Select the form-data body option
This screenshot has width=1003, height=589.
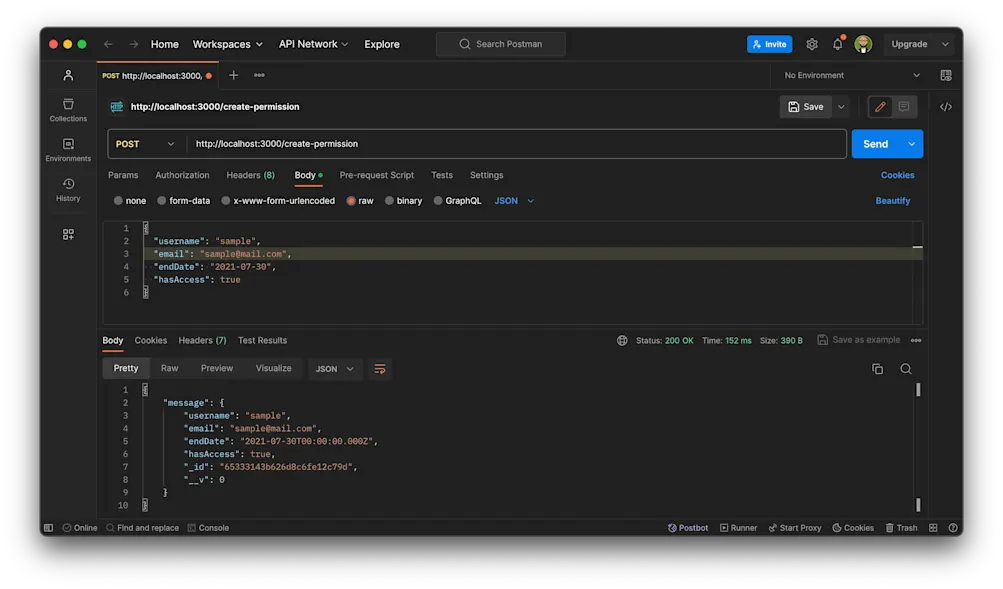pos(182,200)
